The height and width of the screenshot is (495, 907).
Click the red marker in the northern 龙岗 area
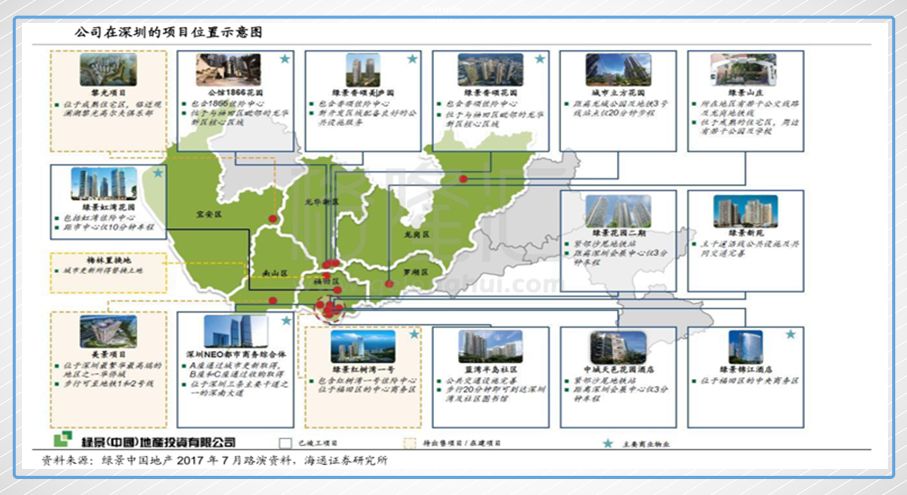(x=463, y=179)
